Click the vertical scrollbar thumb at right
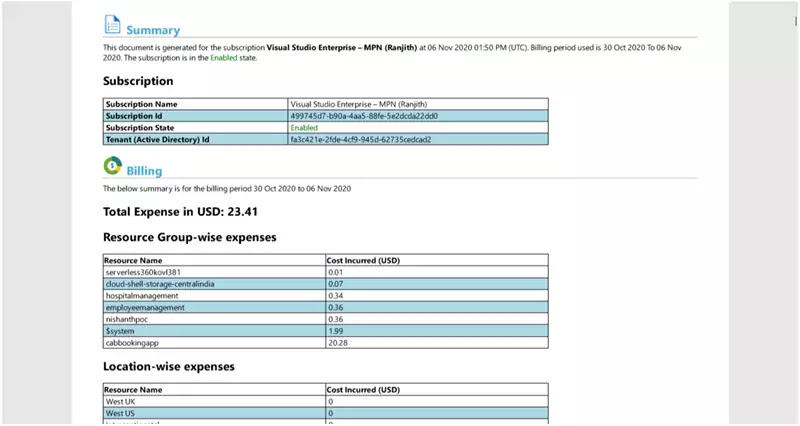 pyautogui.click(x=795, y=20)
